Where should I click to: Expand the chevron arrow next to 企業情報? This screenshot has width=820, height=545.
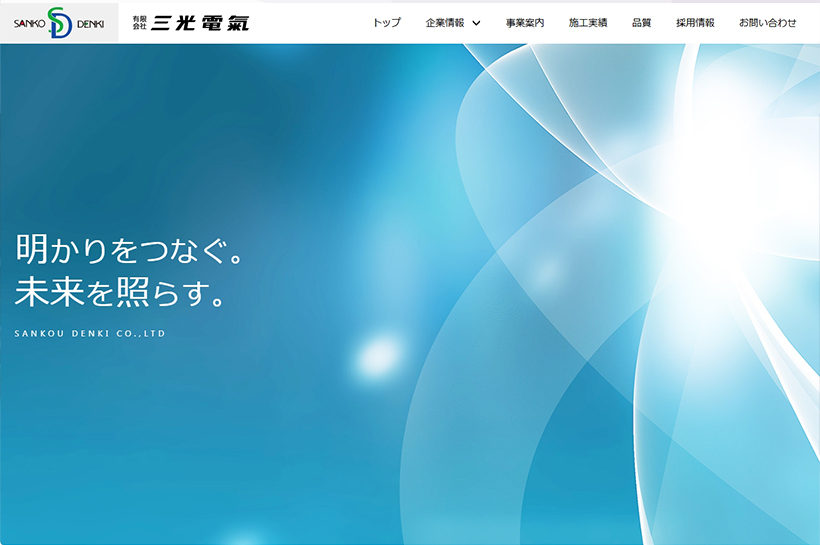click(476, 23)
